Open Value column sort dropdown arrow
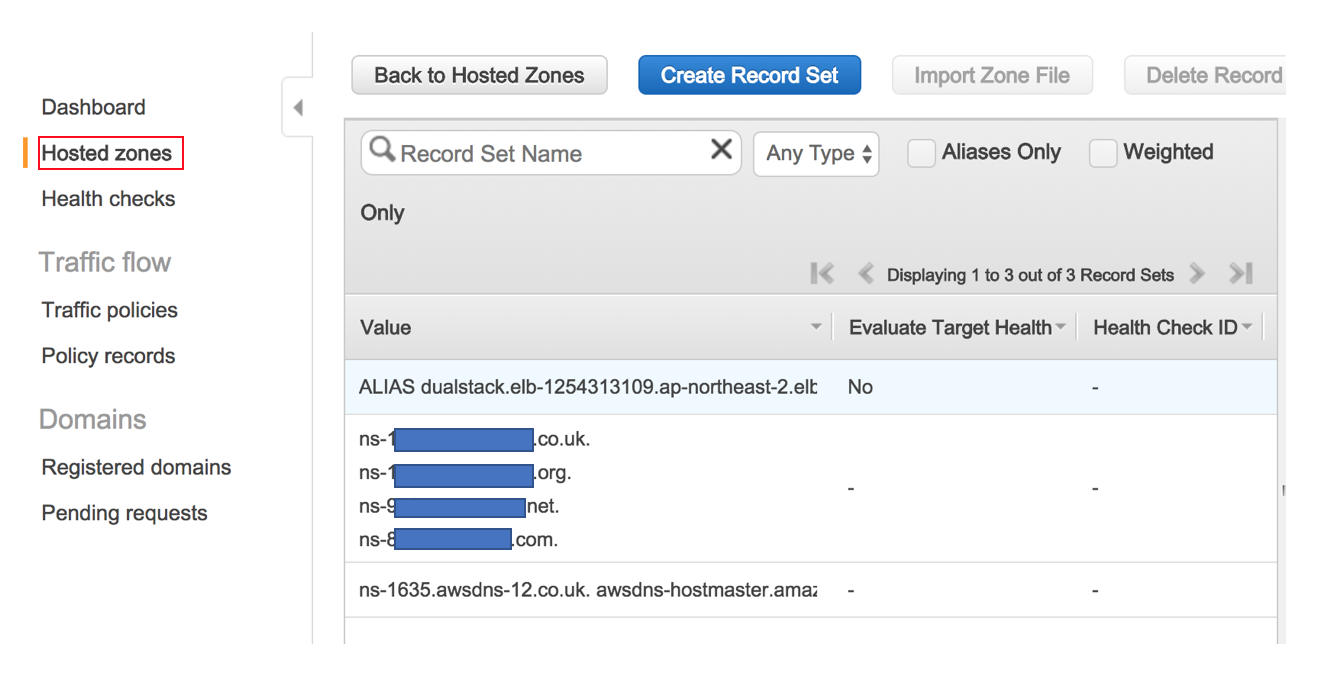 point(816,327)
